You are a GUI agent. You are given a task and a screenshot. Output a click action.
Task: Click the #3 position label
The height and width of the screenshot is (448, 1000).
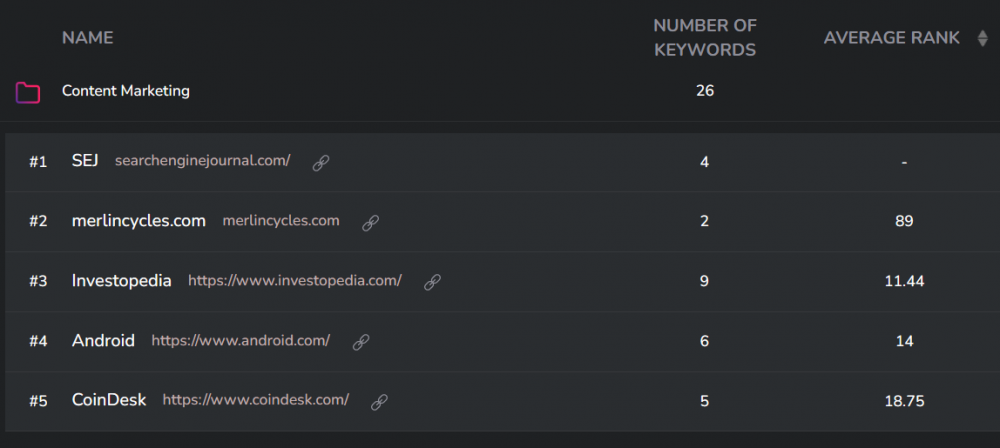click(x=38, y=281)
